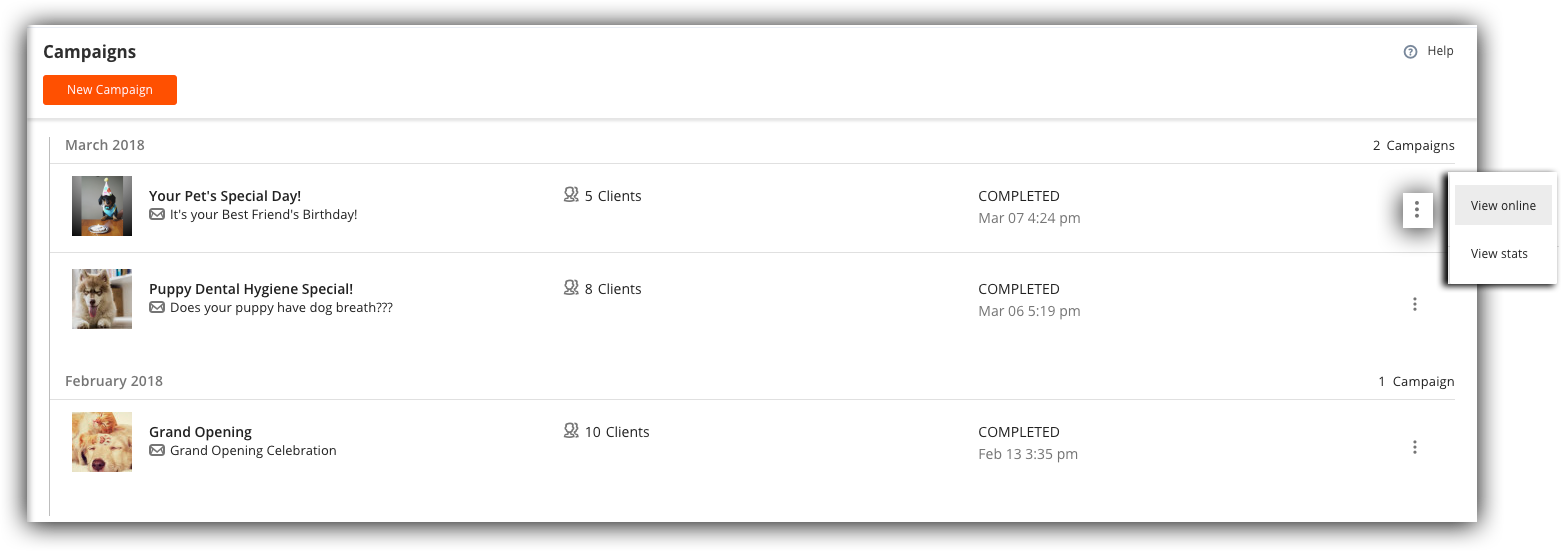Open the Grand Opening campaign title
Image resolution: width=1561 pixels, height=551 pixels.
tap(200, 432)
